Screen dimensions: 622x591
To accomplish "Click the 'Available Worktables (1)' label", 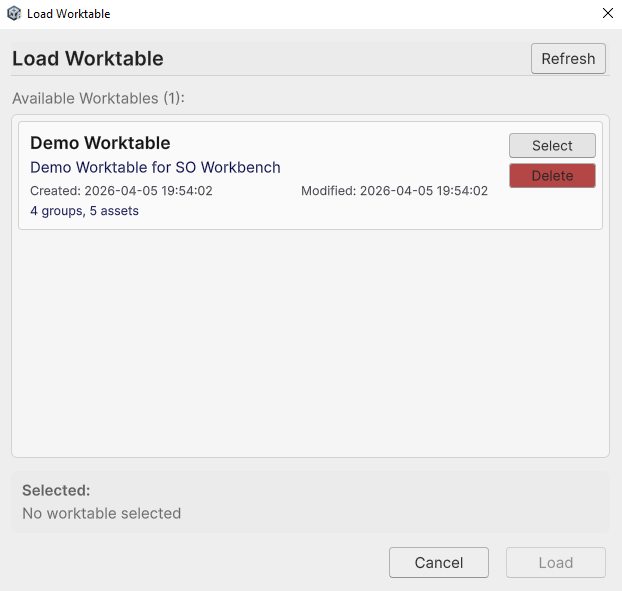I will (99, 98).
